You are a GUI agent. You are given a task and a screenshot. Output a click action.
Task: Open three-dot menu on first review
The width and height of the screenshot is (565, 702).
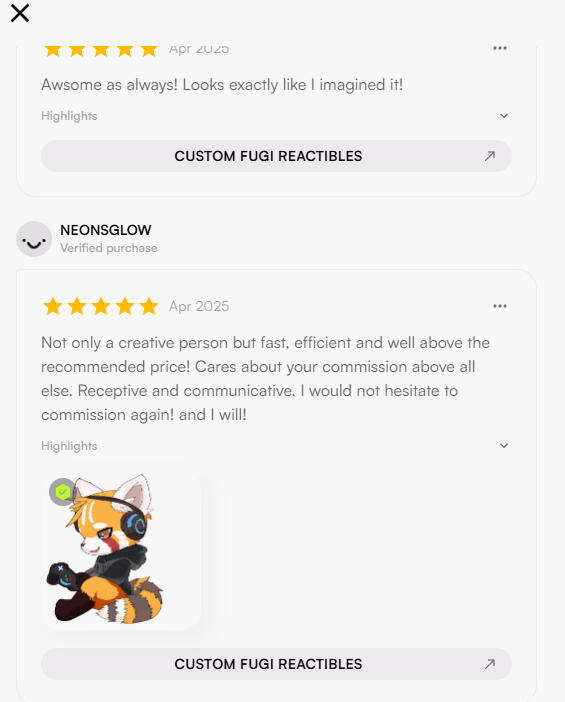pyautogui.click(x=500, y=48)
